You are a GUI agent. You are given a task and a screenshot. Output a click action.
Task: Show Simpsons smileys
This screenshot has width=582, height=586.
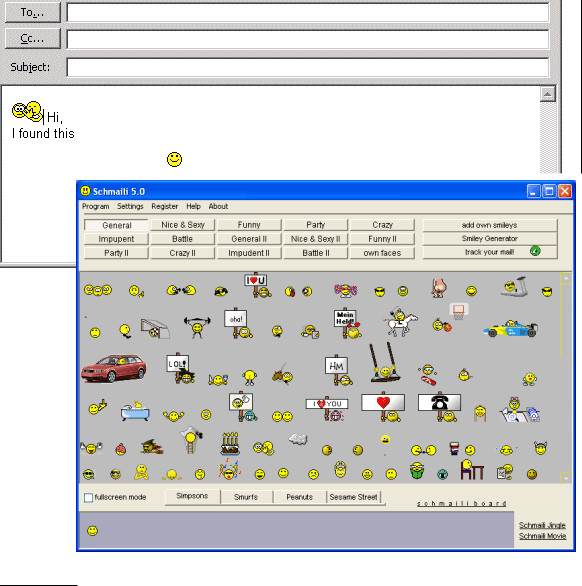pos(192,497)
